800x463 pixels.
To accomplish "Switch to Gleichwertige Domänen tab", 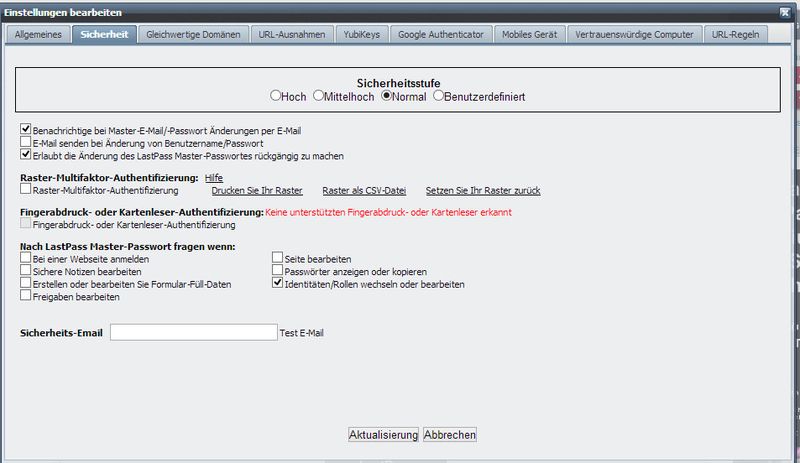I will click(193, 35).
